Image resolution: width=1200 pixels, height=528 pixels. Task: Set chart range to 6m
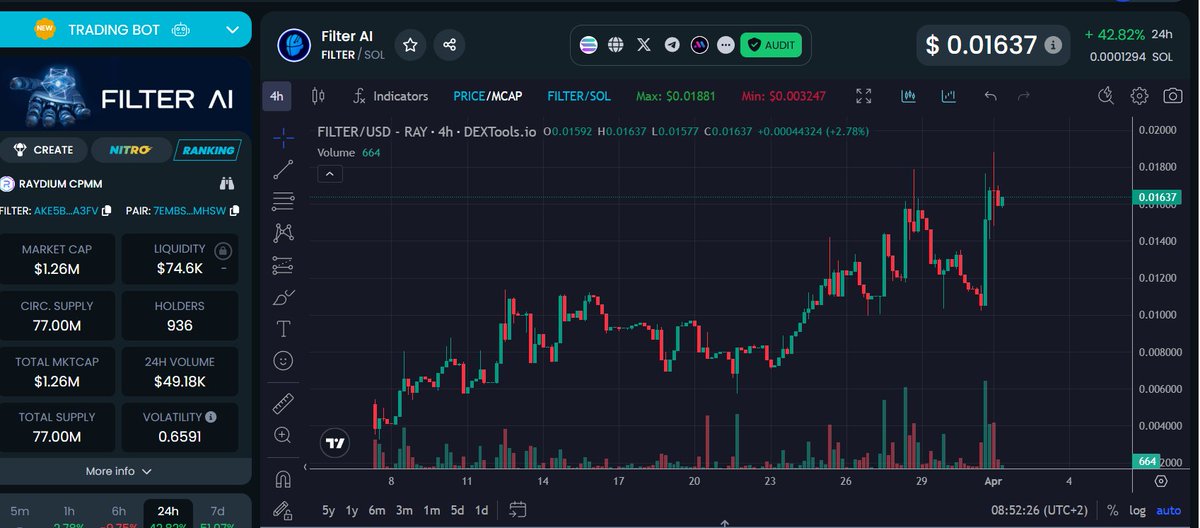[x=377, y=510]
